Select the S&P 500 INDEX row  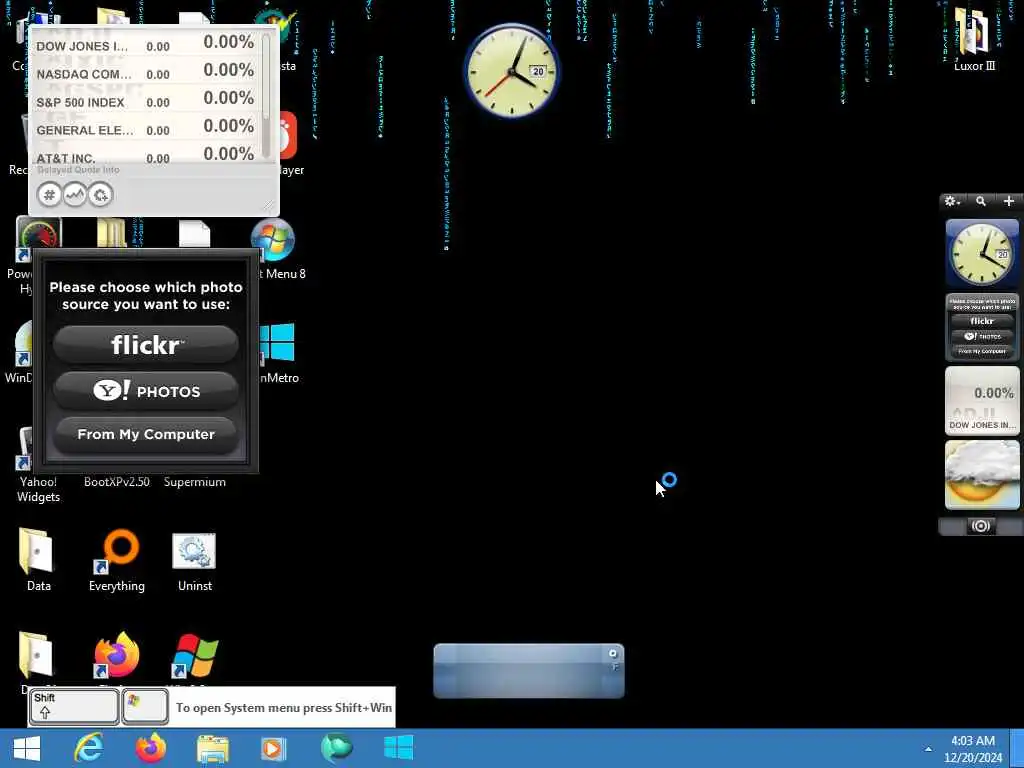145,101
